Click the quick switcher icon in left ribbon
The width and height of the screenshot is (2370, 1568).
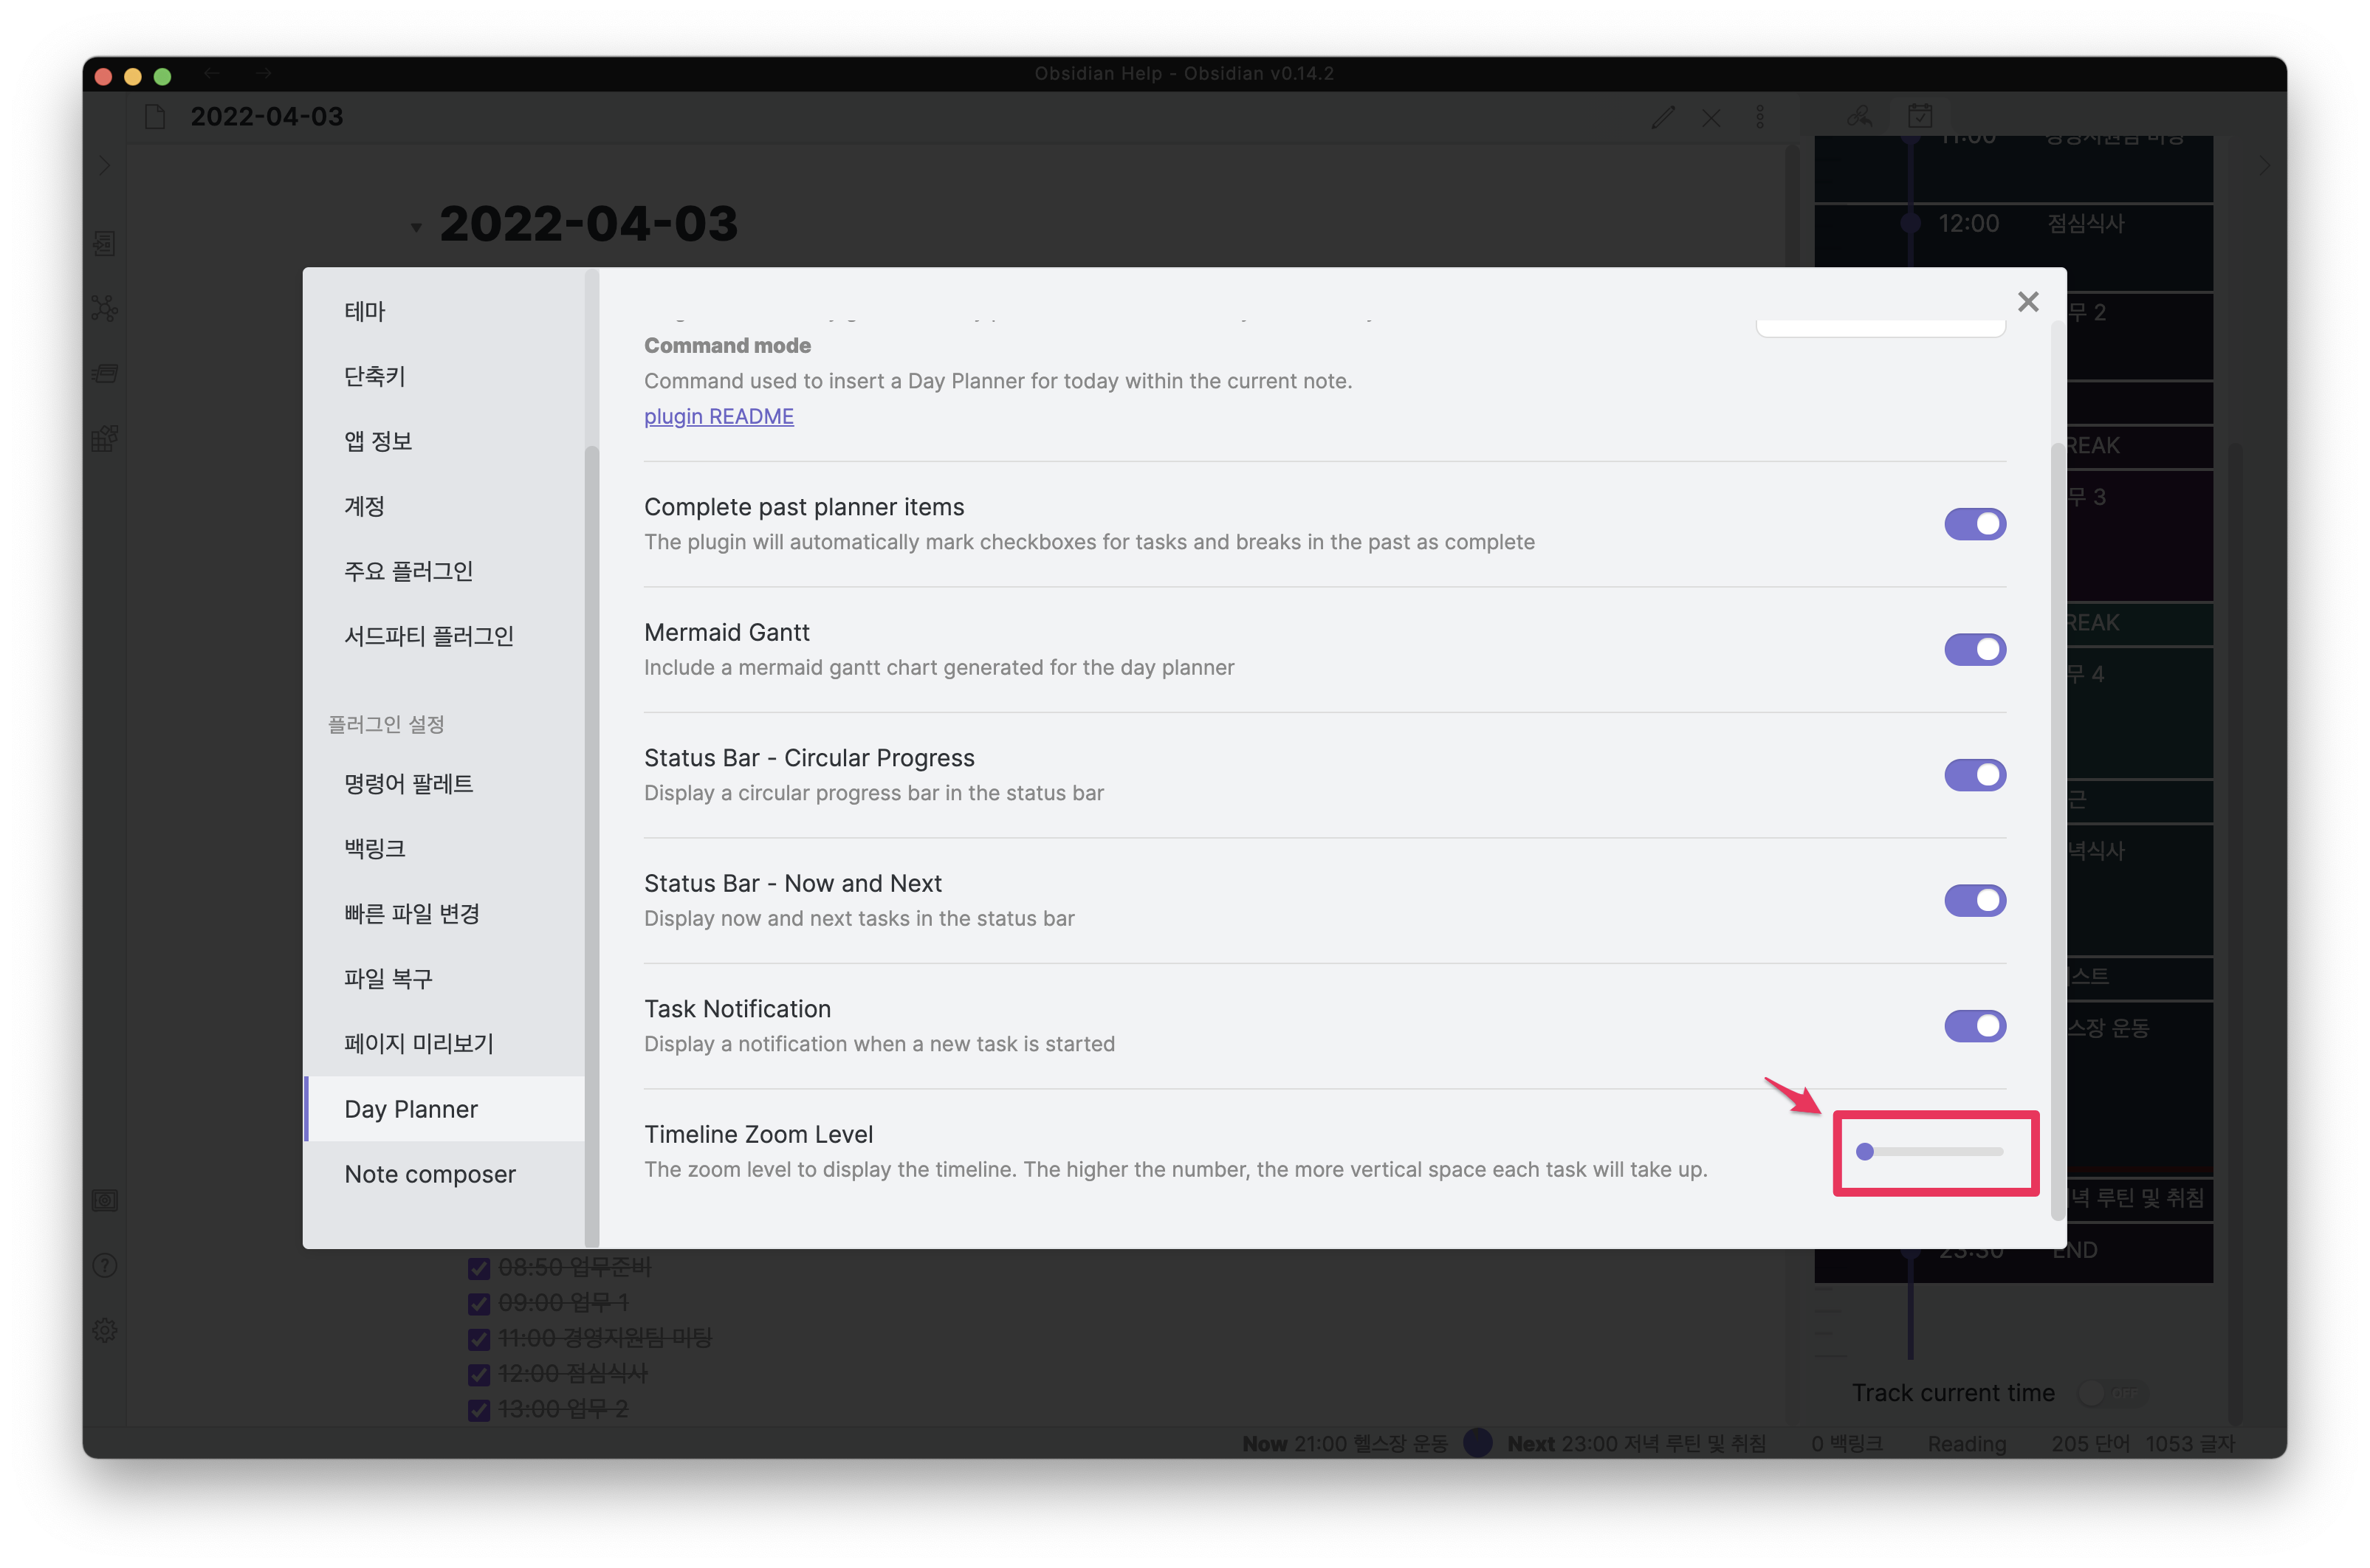(105, 243)
